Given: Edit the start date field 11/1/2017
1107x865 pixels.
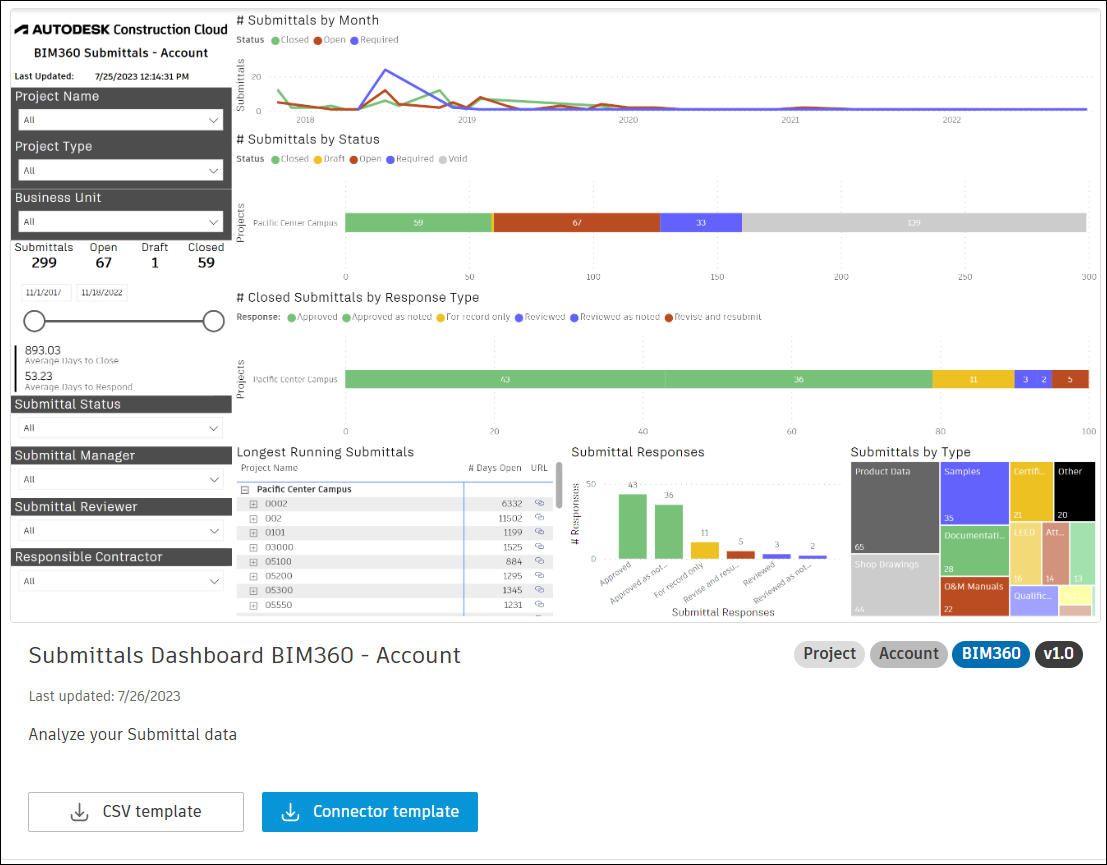Looking at the screenshot, I should coord(46,292).
